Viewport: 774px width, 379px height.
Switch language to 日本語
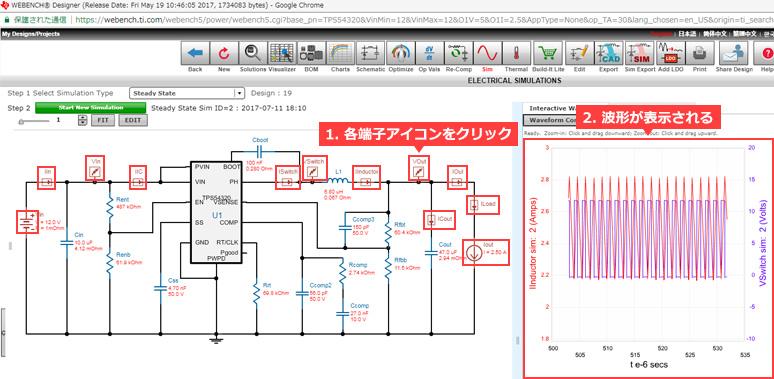(x=688, y=34)
